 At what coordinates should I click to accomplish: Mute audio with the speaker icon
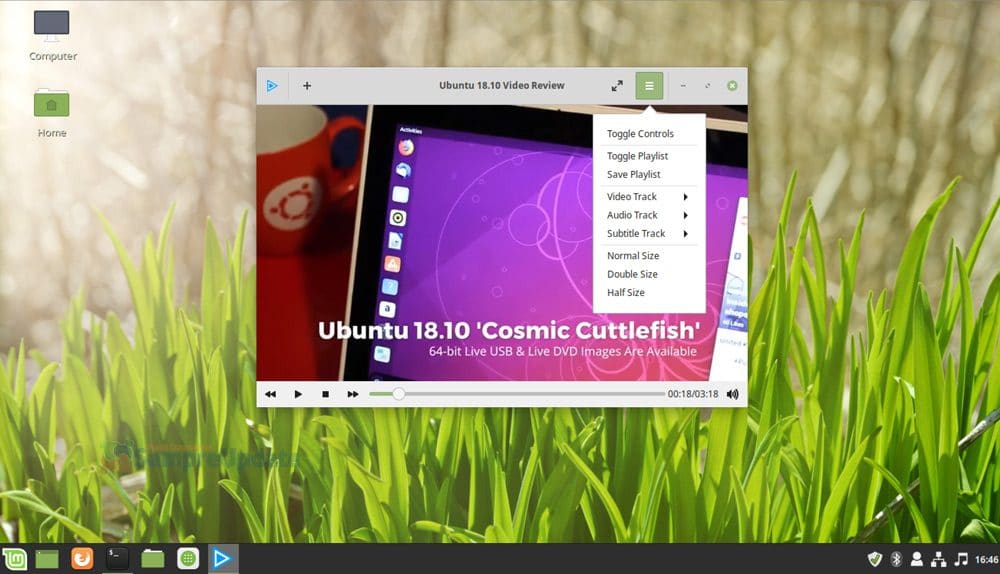(x=733, y=394)
